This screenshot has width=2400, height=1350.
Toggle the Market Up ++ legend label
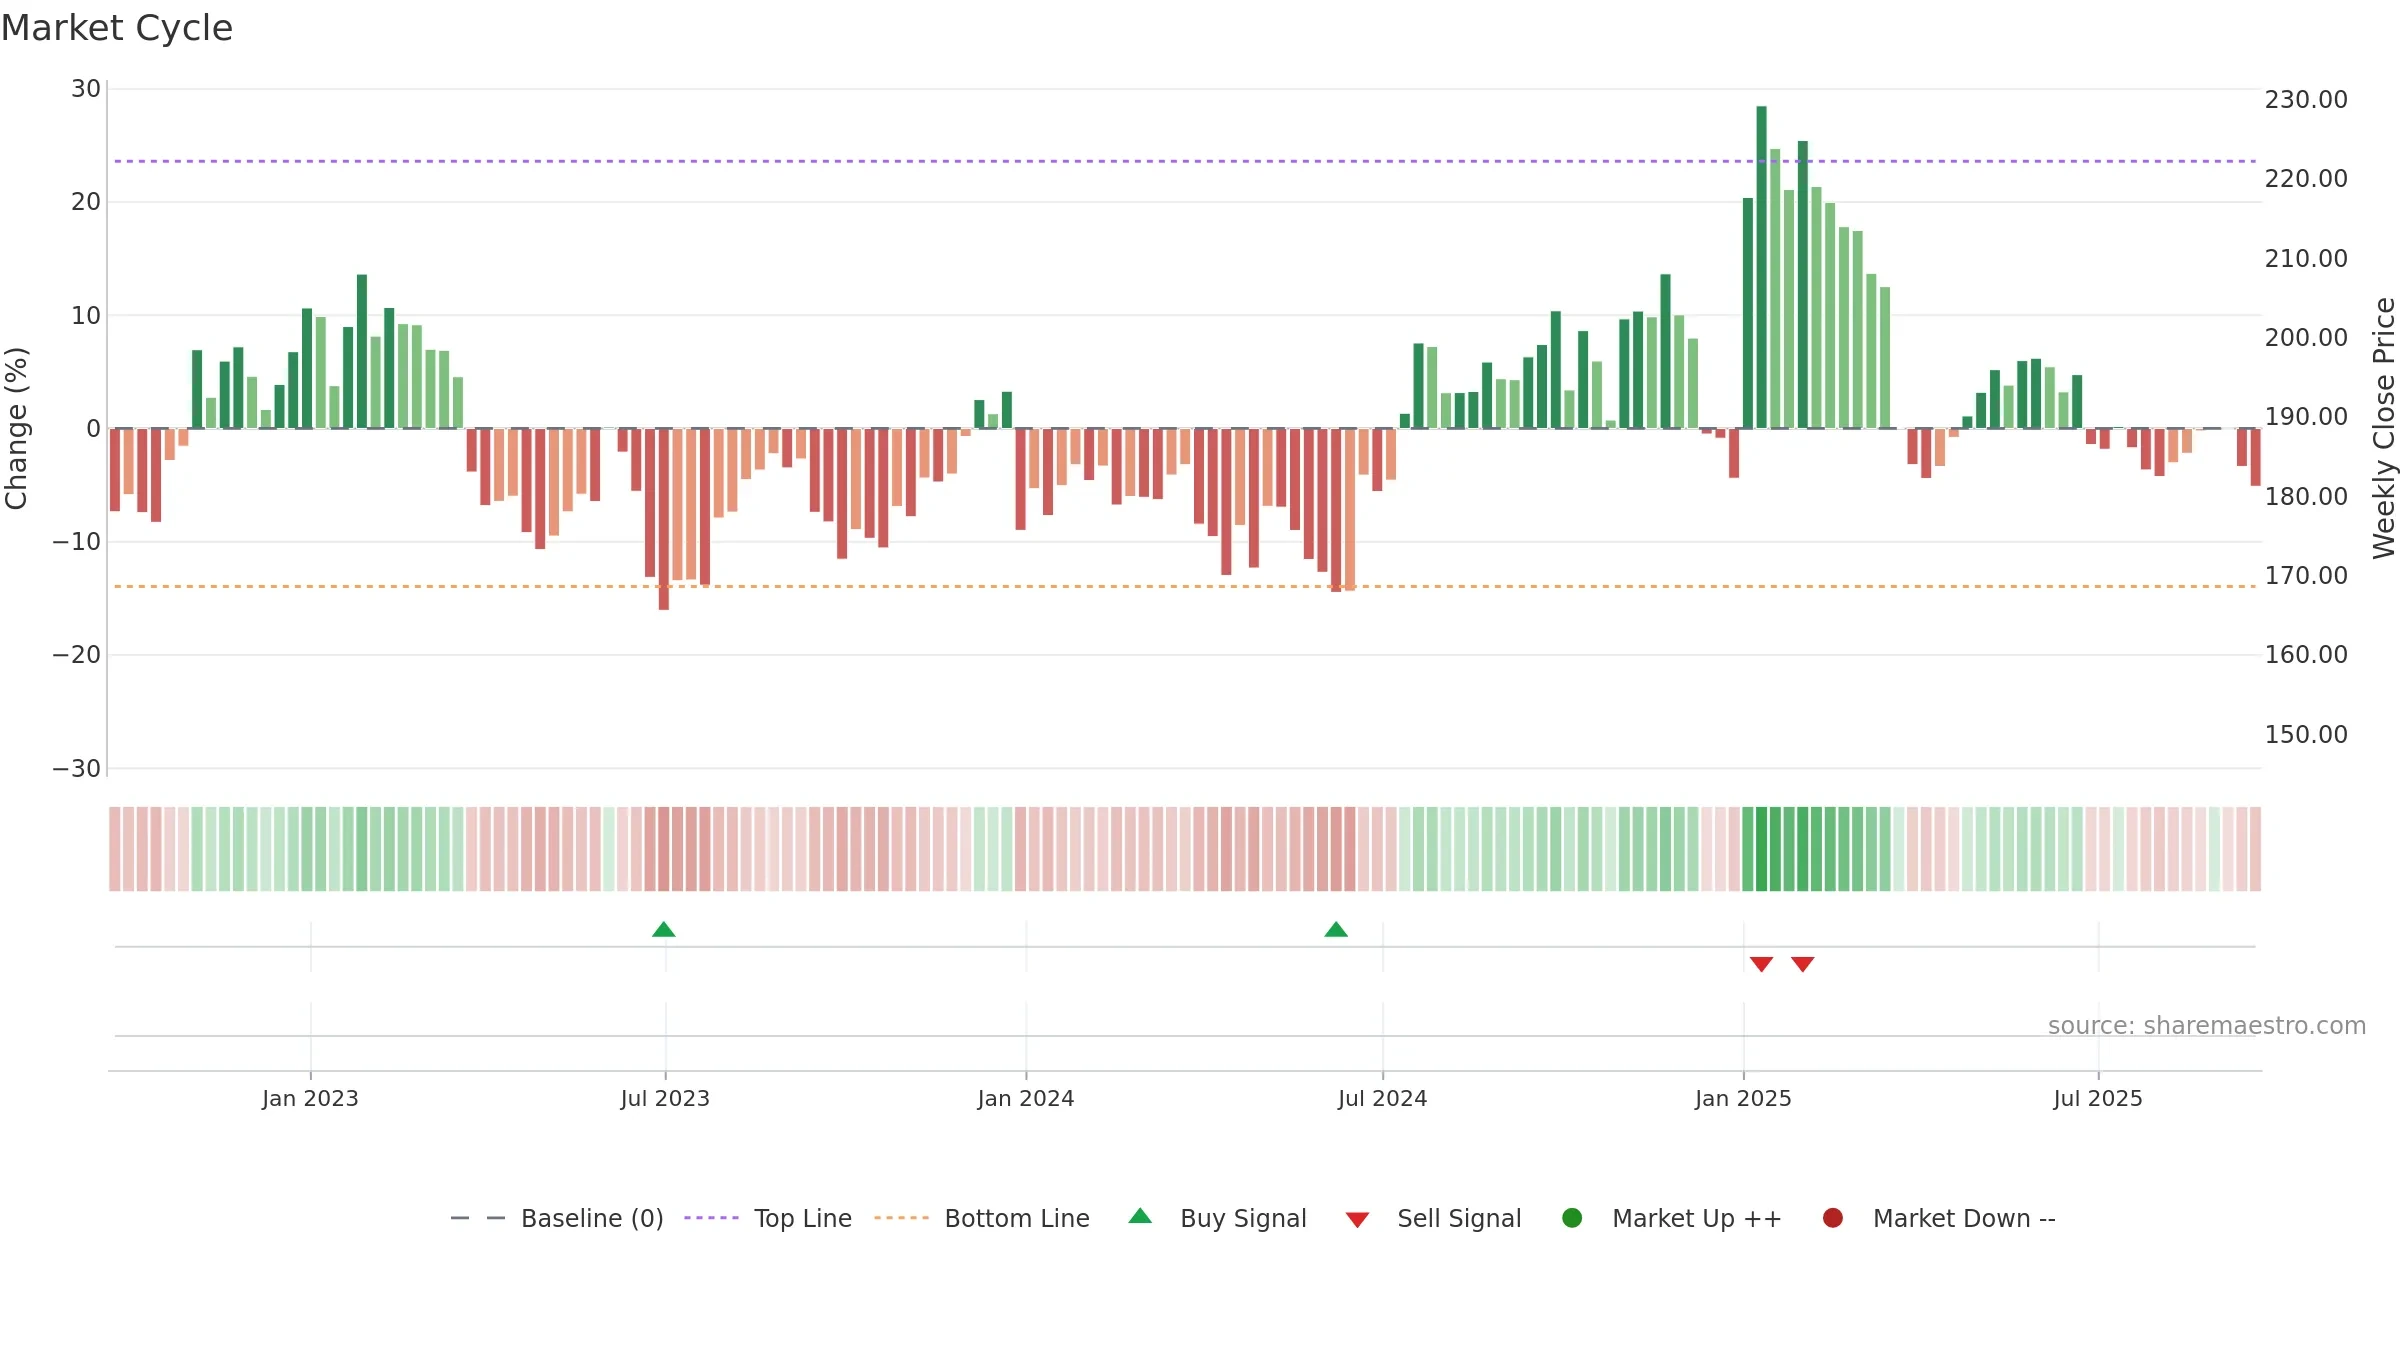coord(1697,1218)
